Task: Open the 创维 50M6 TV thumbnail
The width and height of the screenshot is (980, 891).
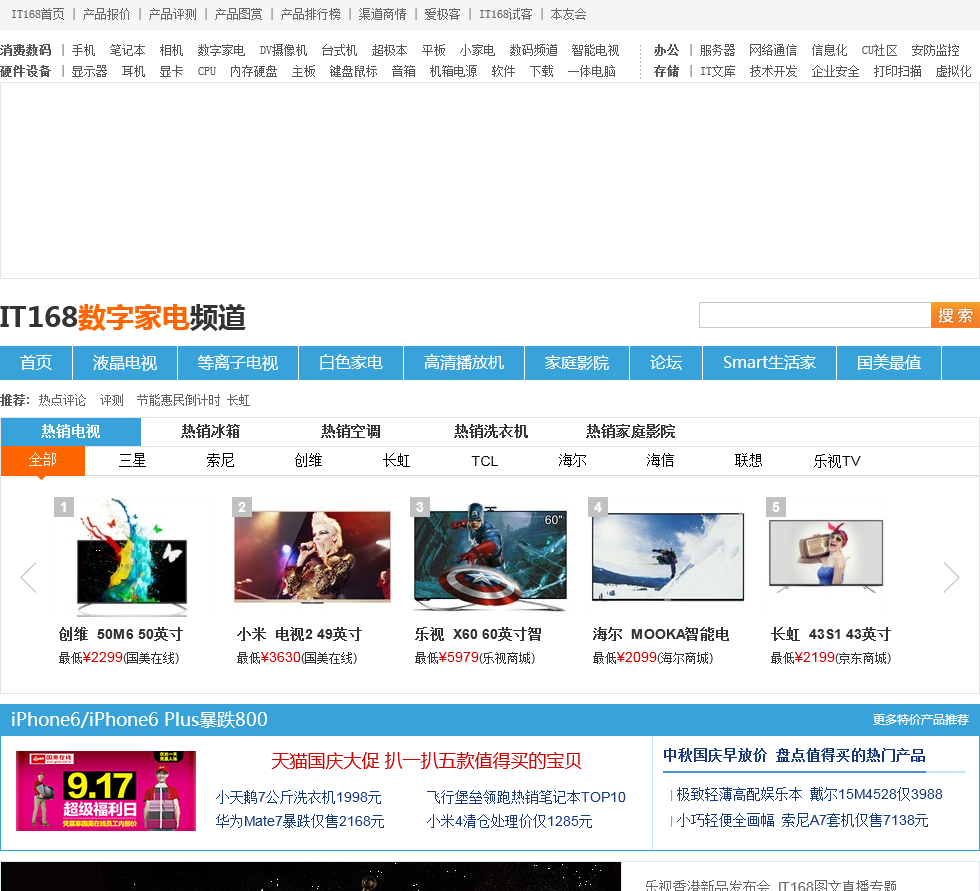Action: click(x=131, y=555)
